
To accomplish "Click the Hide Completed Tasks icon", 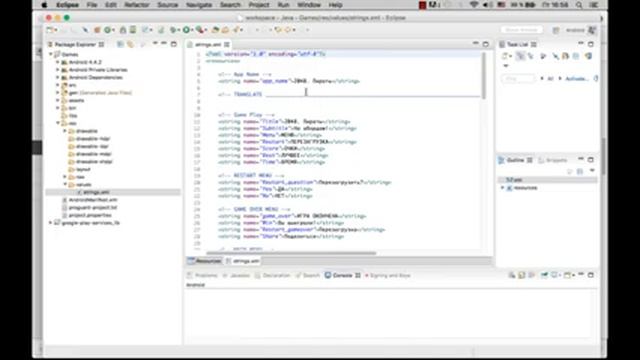I will coord(556,56).
